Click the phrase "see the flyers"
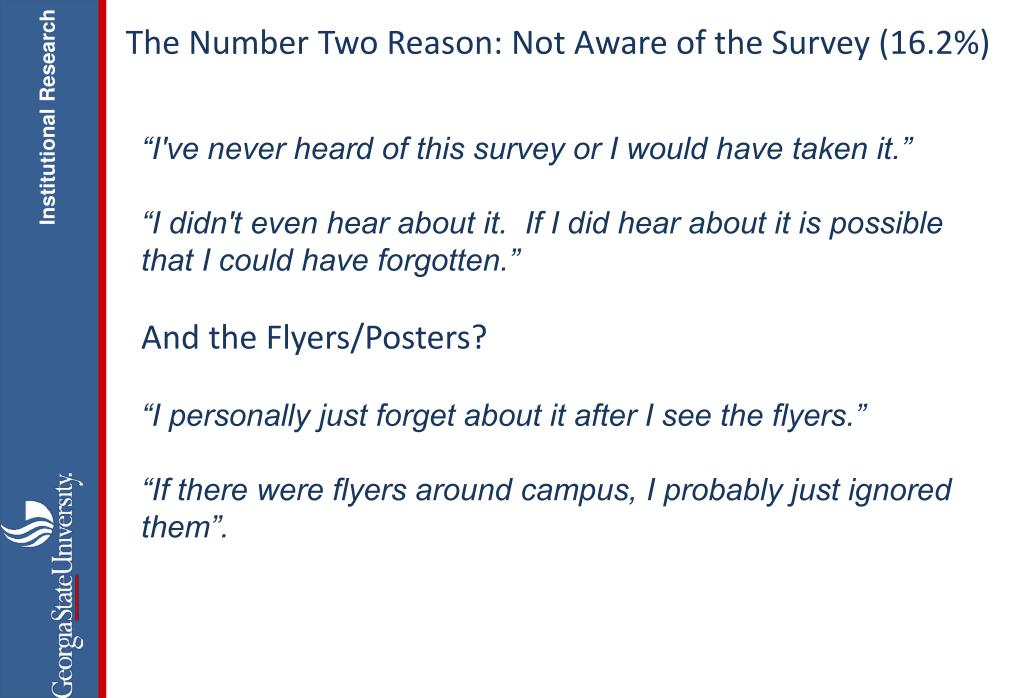1024x698 pixels. point(761,416)
